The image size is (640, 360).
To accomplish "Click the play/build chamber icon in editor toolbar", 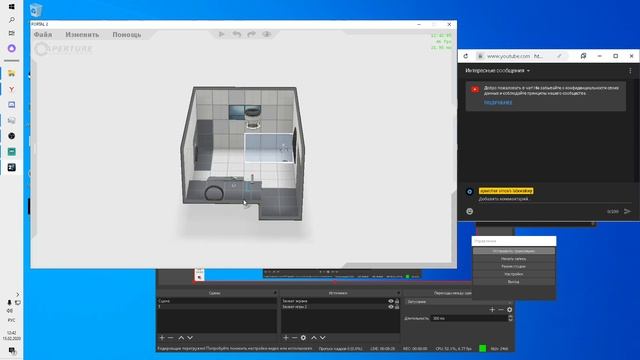I will 222,34.
